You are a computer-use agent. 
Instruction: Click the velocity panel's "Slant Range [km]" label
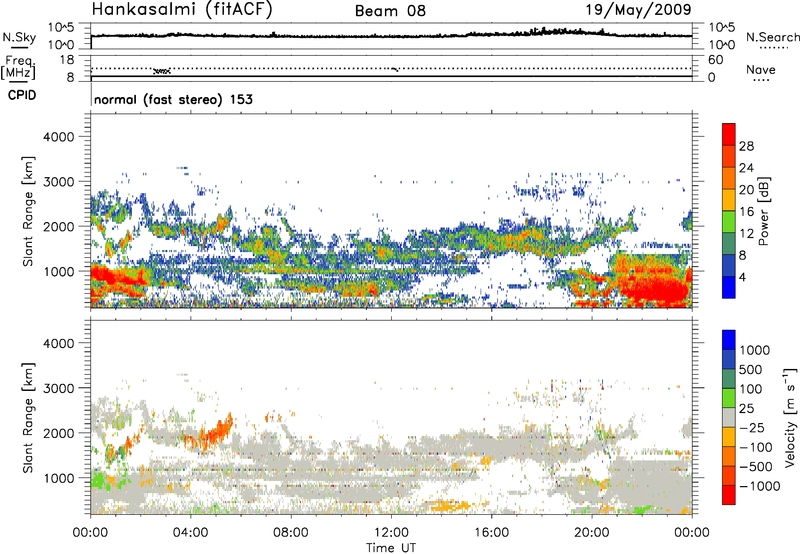tap(28, 417)
